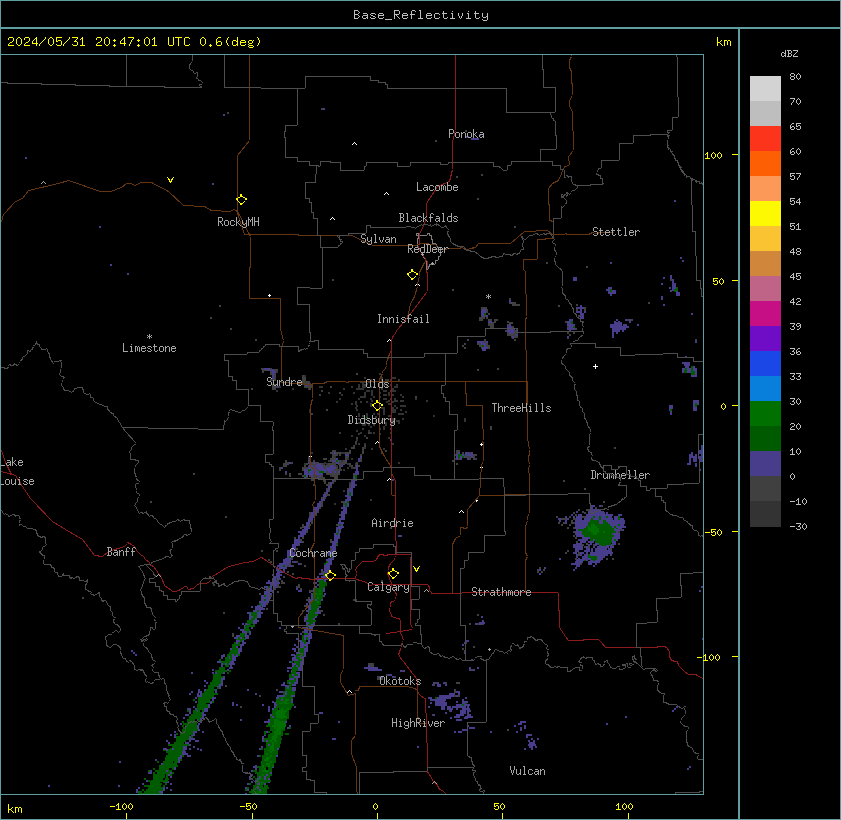Click the Didsbury label

(x=371, y=420)
